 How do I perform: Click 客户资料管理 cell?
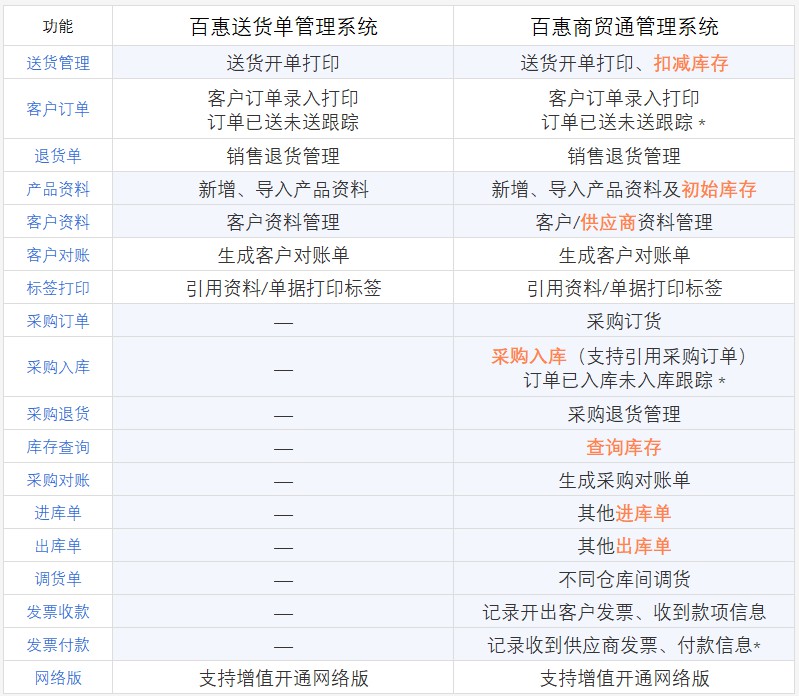tap(283, 222)
